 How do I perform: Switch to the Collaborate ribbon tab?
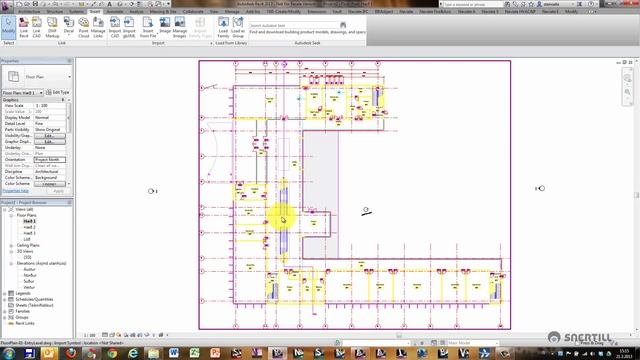click(193, 12)
